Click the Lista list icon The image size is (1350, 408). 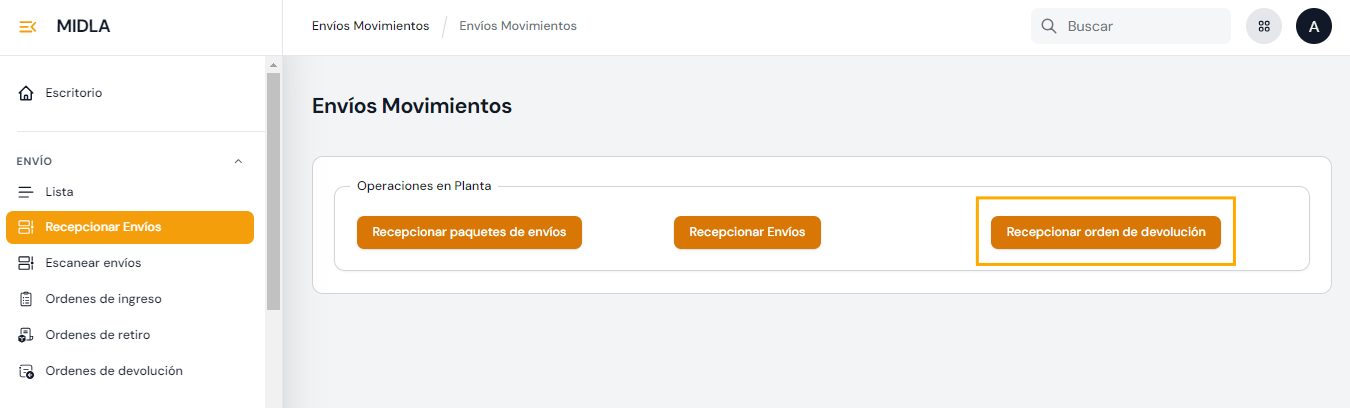tap(27, 192)
